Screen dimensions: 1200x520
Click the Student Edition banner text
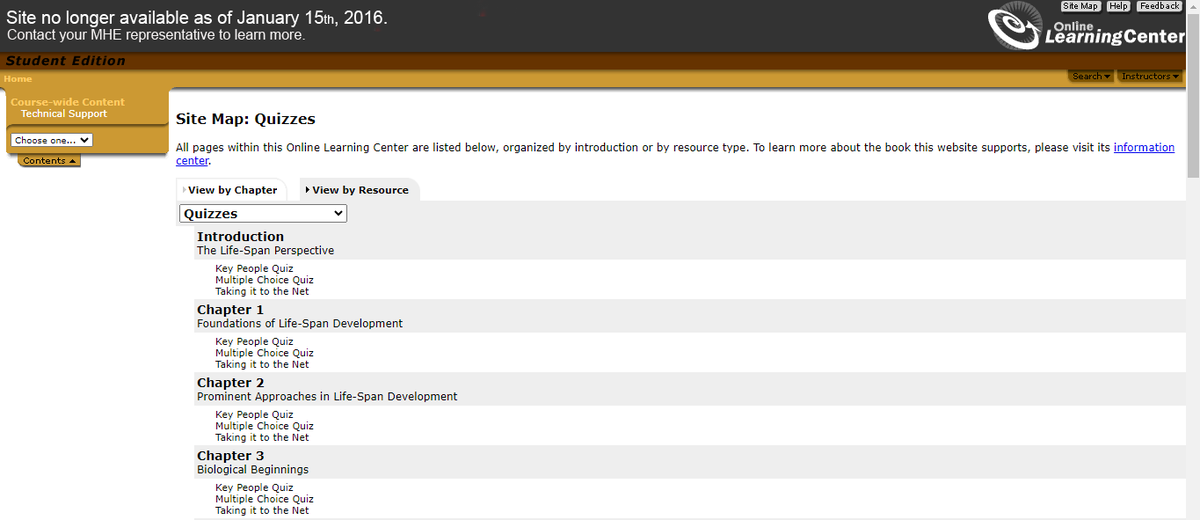(66, 61)
